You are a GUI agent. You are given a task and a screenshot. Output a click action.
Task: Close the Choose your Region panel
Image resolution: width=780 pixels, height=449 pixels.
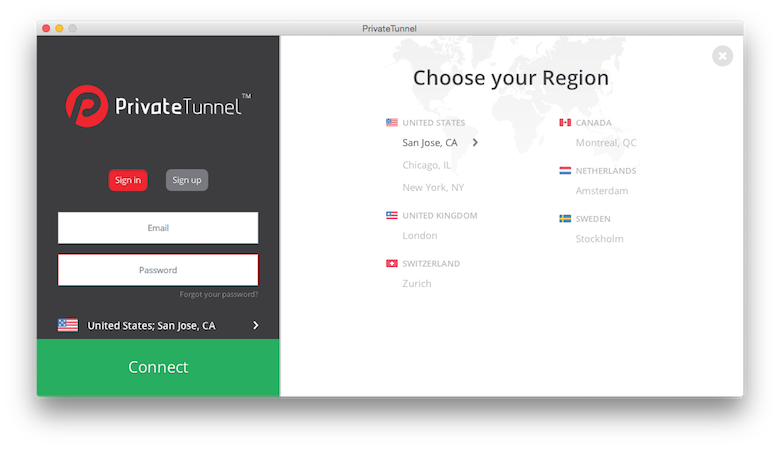pyautogui.click(x=722, y=56)
